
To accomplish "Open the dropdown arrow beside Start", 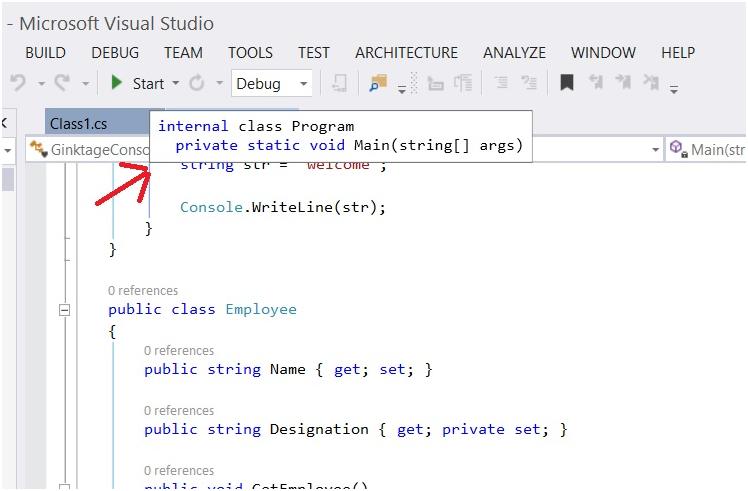I will (x=176, y=83).
